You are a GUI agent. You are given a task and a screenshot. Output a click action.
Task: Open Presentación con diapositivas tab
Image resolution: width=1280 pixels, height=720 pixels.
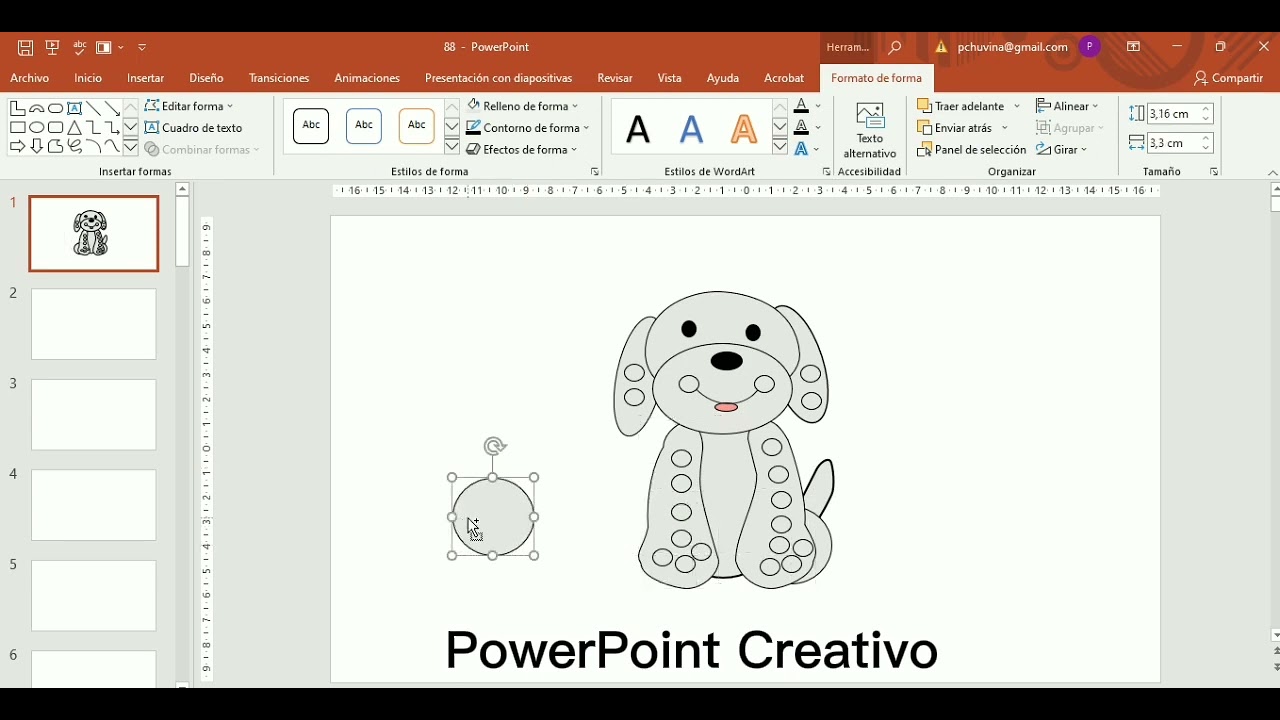(498, 78)
